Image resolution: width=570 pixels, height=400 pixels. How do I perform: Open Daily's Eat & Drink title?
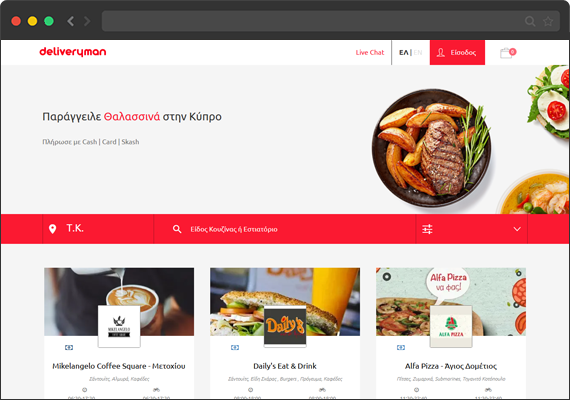[x=285, y=366]
